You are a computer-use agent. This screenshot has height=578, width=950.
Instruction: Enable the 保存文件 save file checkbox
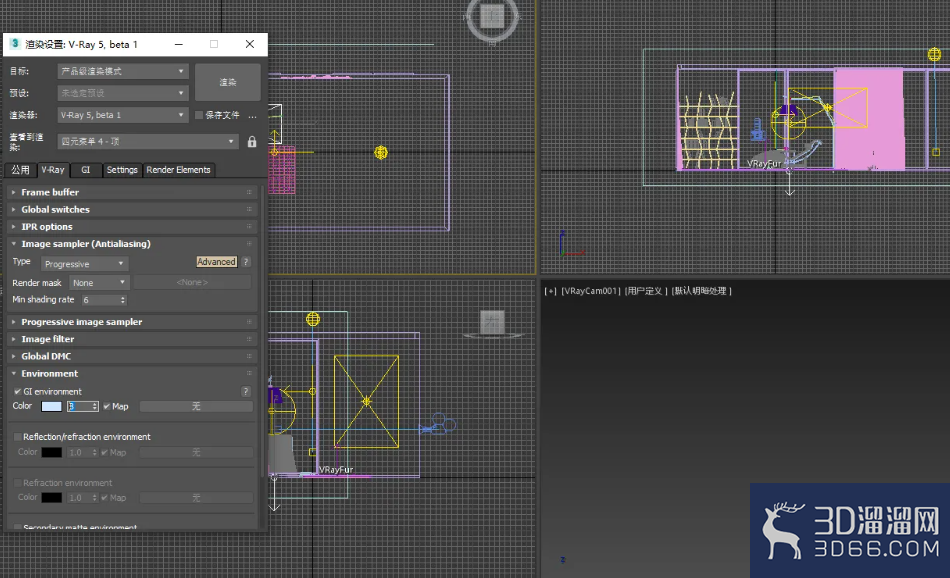point(199,115)
